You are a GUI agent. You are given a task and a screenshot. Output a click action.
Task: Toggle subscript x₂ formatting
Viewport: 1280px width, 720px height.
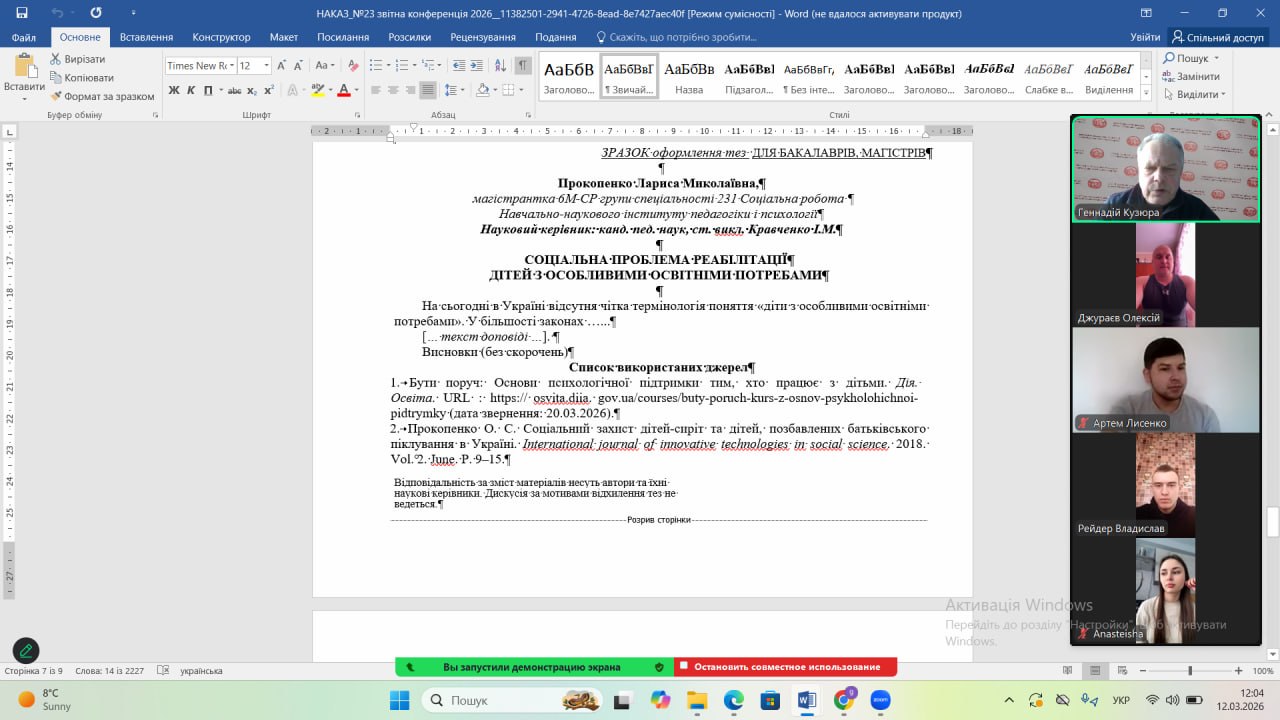coord(252,90)
